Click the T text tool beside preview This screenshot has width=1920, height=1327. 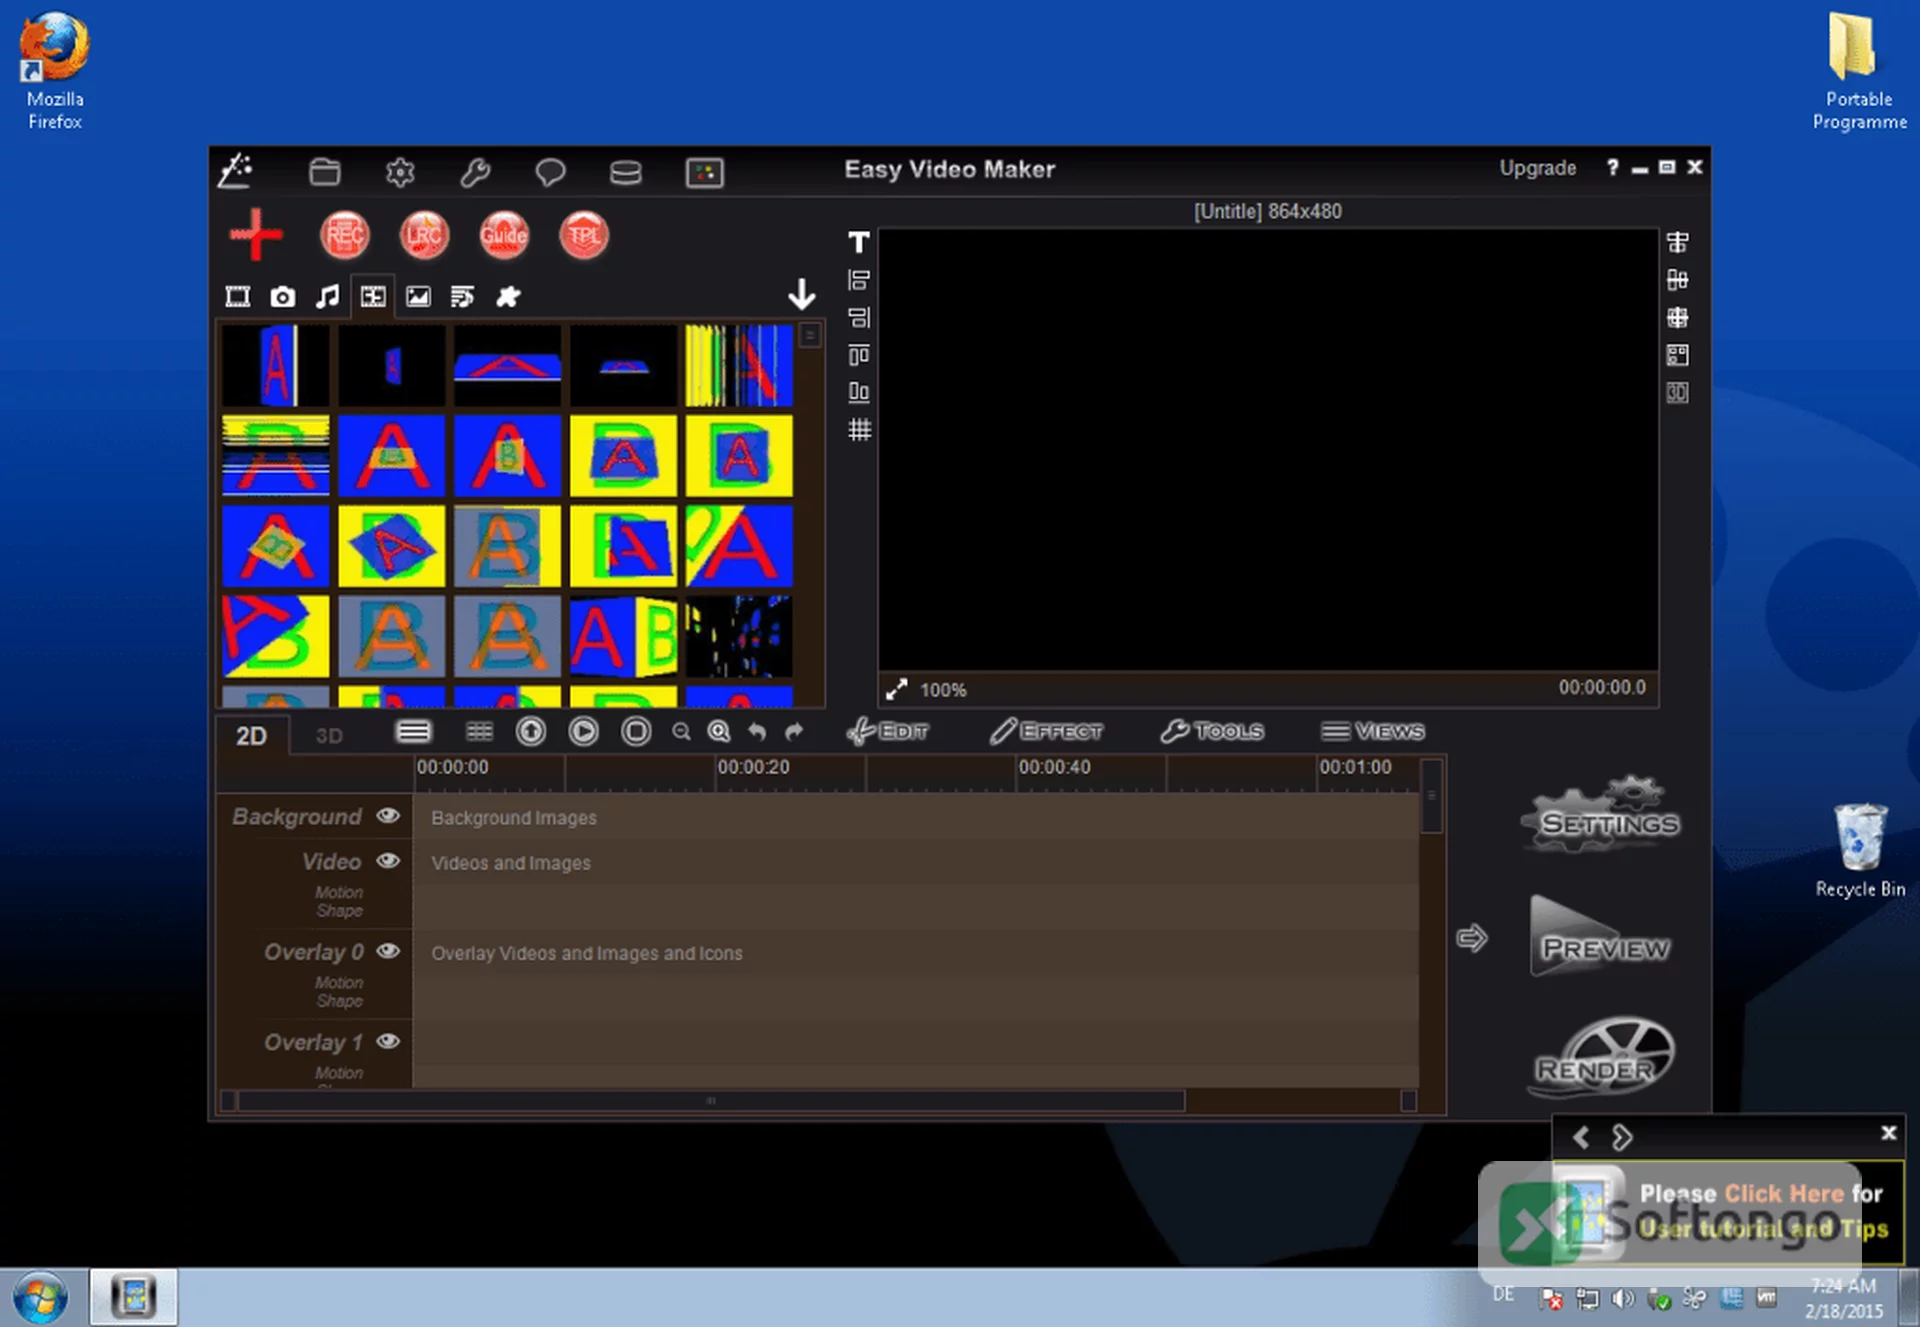(859, 242)
